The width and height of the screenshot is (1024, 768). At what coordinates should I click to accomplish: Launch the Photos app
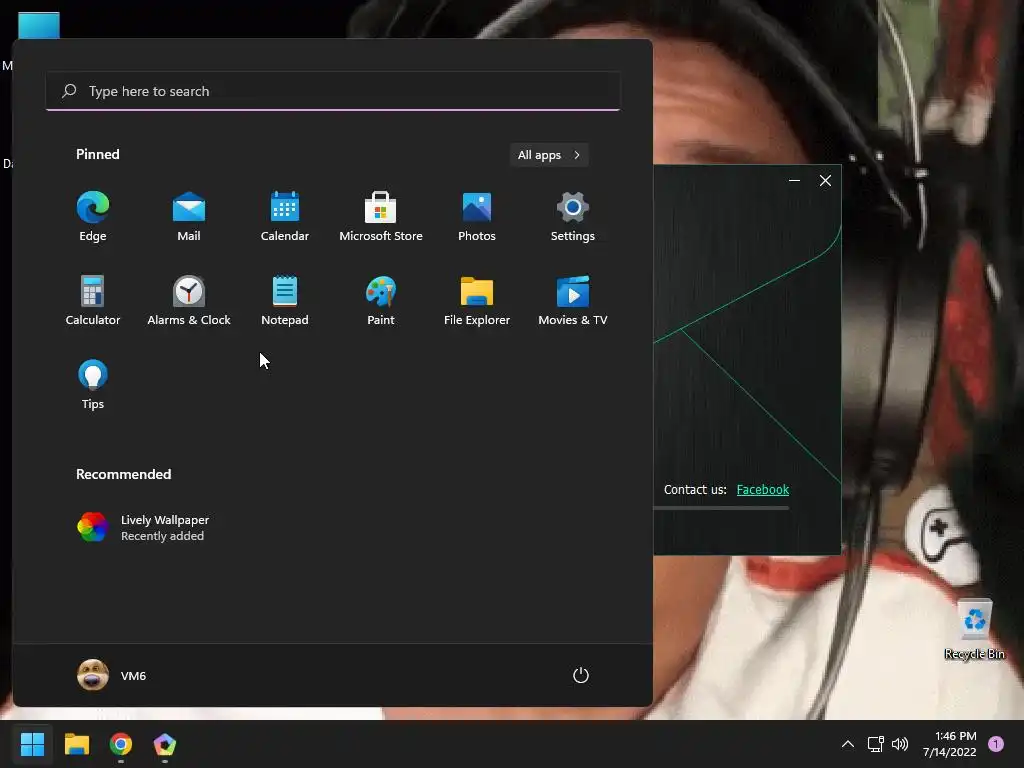(x=477, y=217)
